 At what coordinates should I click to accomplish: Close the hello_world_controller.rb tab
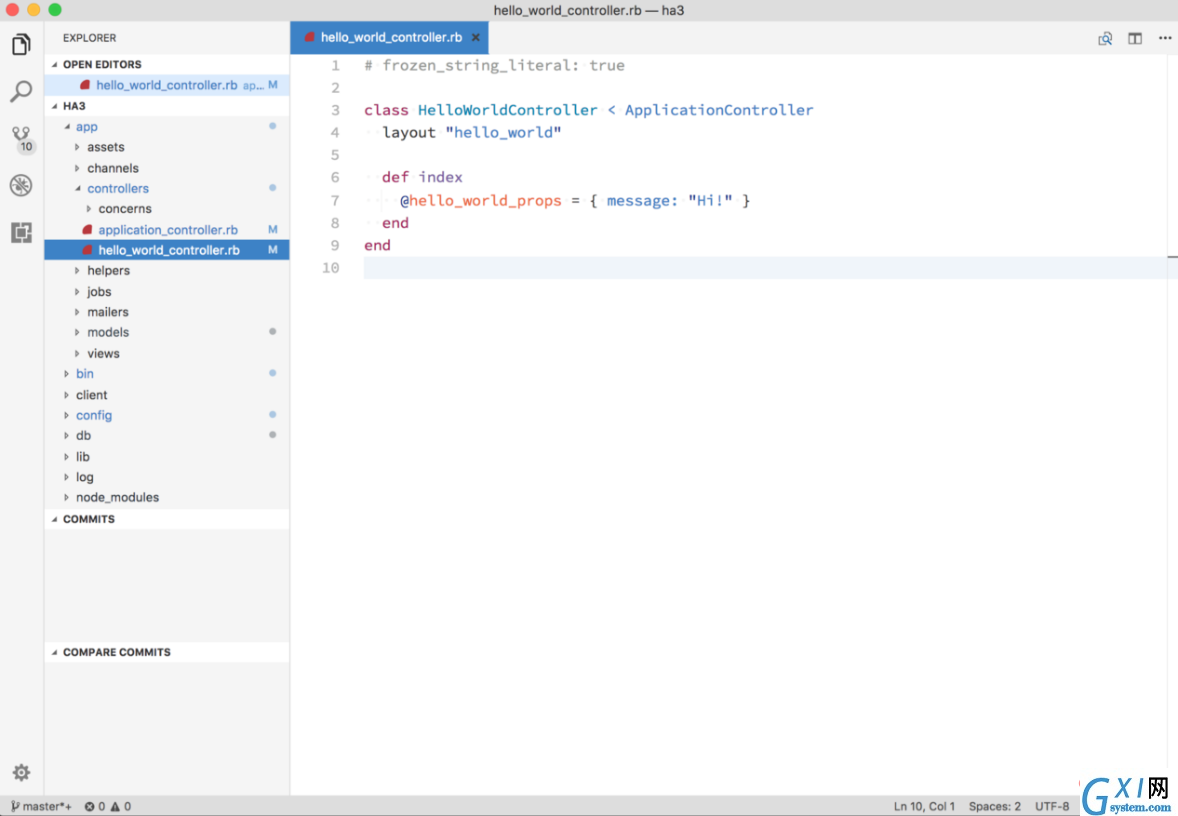[x=476, y=38]
